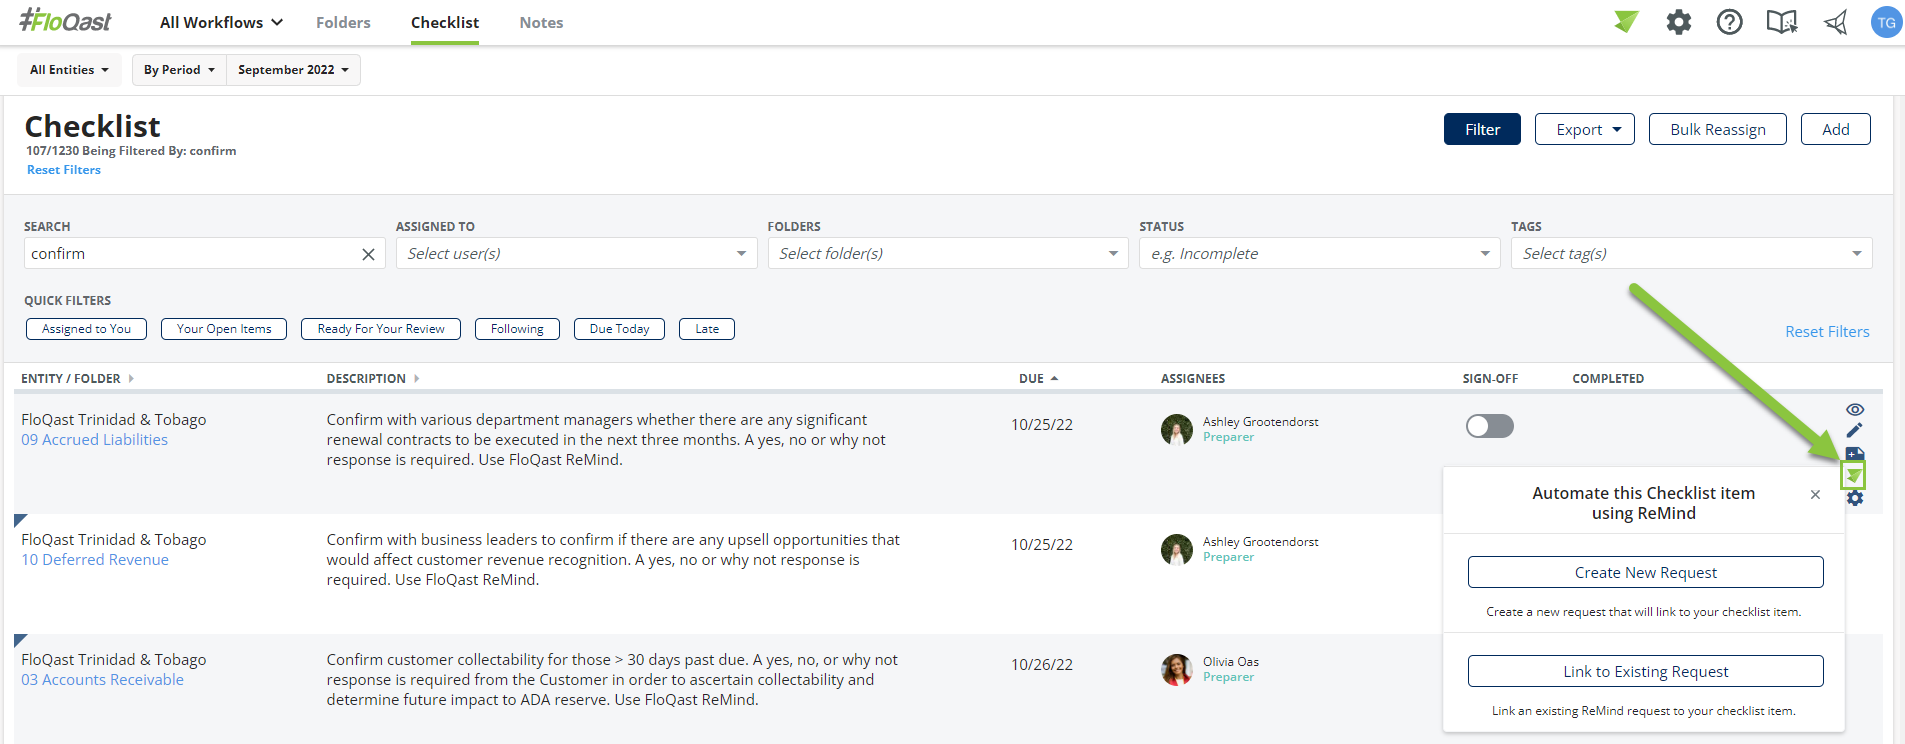The width and height of the screenshot is (1905, 744).
Task: Click the FloQast logo
Action: pos(65,21)
